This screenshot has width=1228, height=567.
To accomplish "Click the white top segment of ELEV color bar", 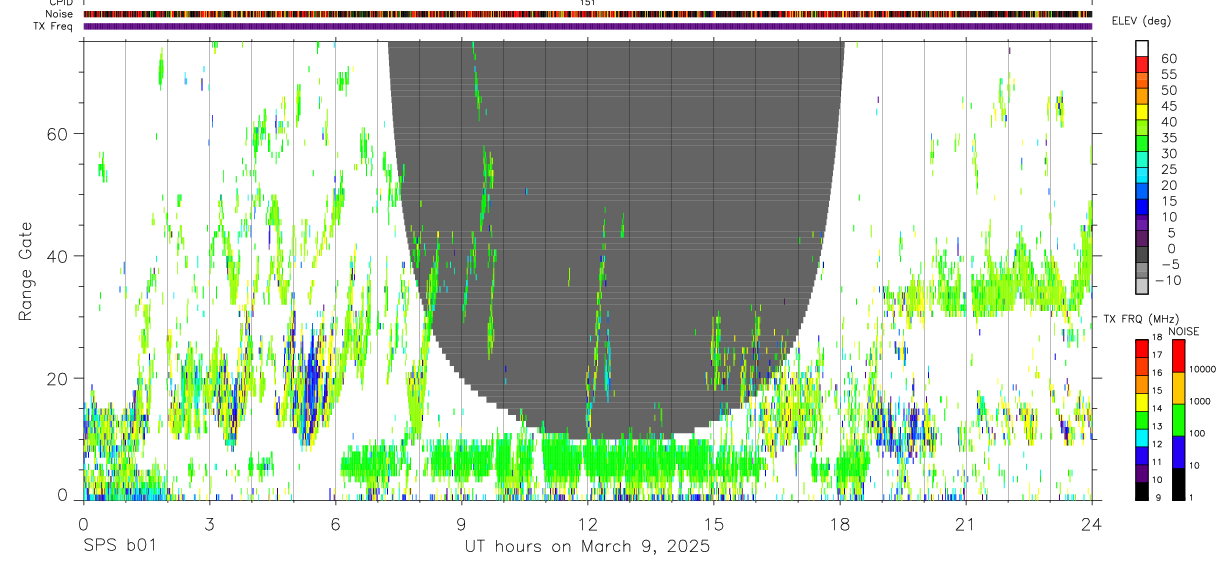I will pyautogui.click(x=1142, y=48).
